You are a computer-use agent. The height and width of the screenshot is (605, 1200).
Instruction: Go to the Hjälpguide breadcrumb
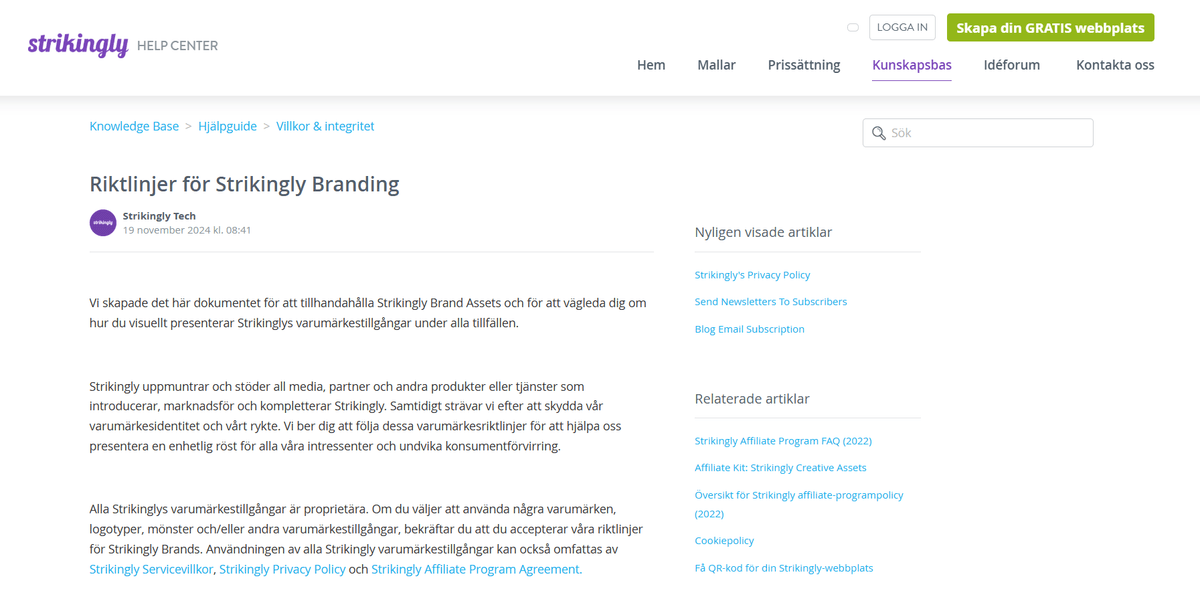(227, 126)
